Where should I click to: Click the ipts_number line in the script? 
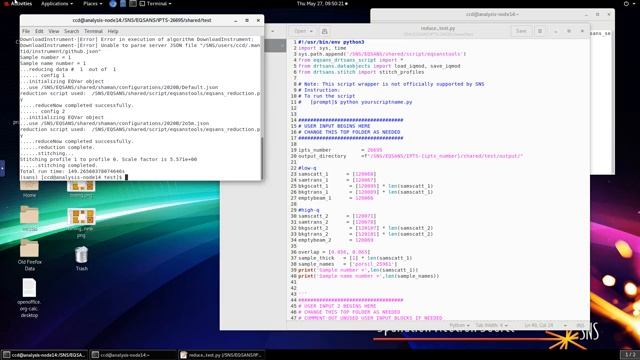coord(340,150)
